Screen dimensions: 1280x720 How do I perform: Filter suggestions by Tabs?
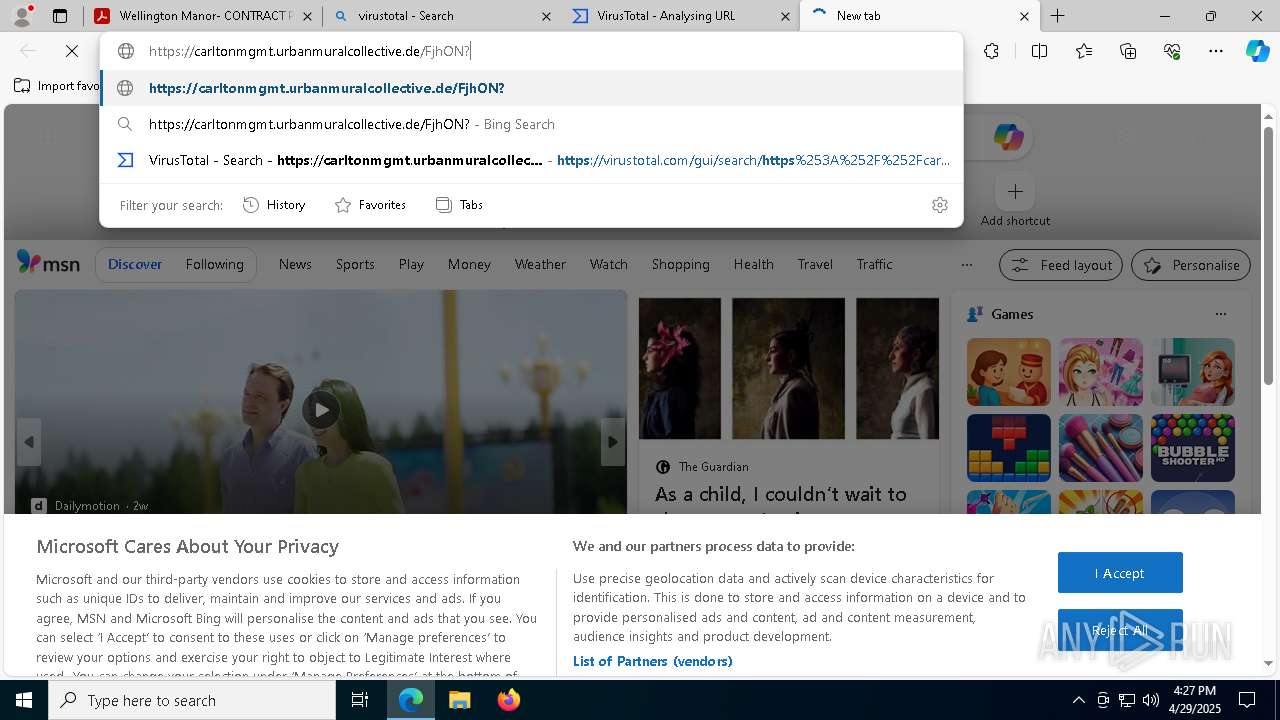[460, 205]
